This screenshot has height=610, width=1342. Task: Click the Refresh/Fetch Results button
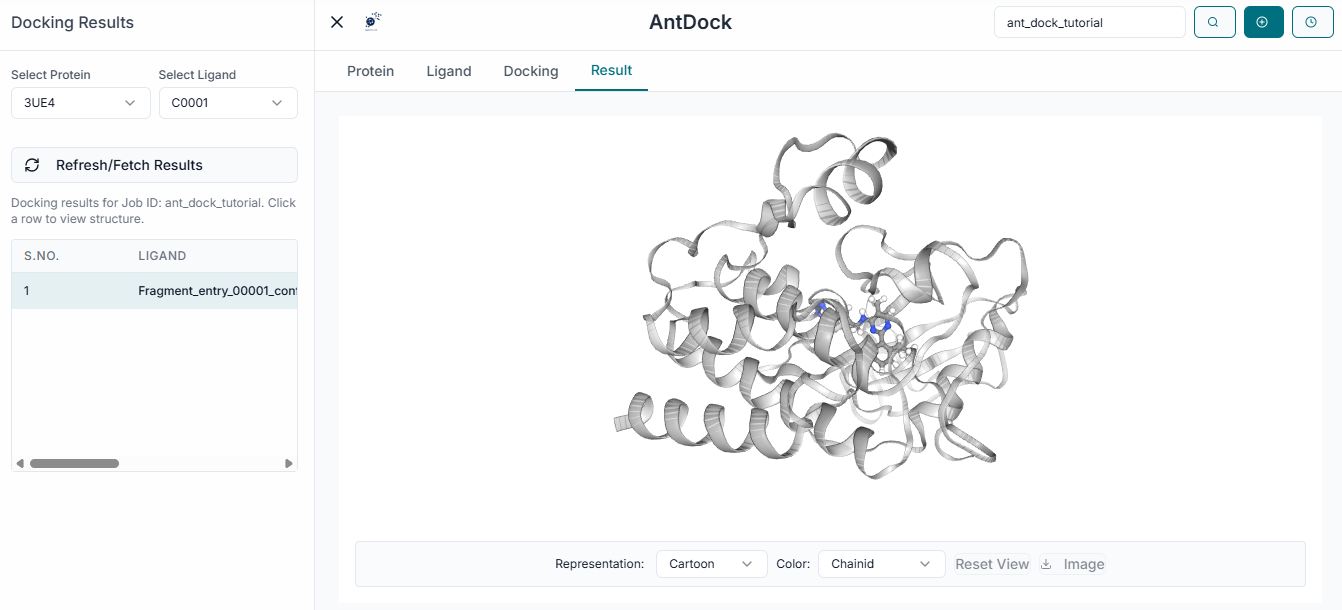click(154, 164)
